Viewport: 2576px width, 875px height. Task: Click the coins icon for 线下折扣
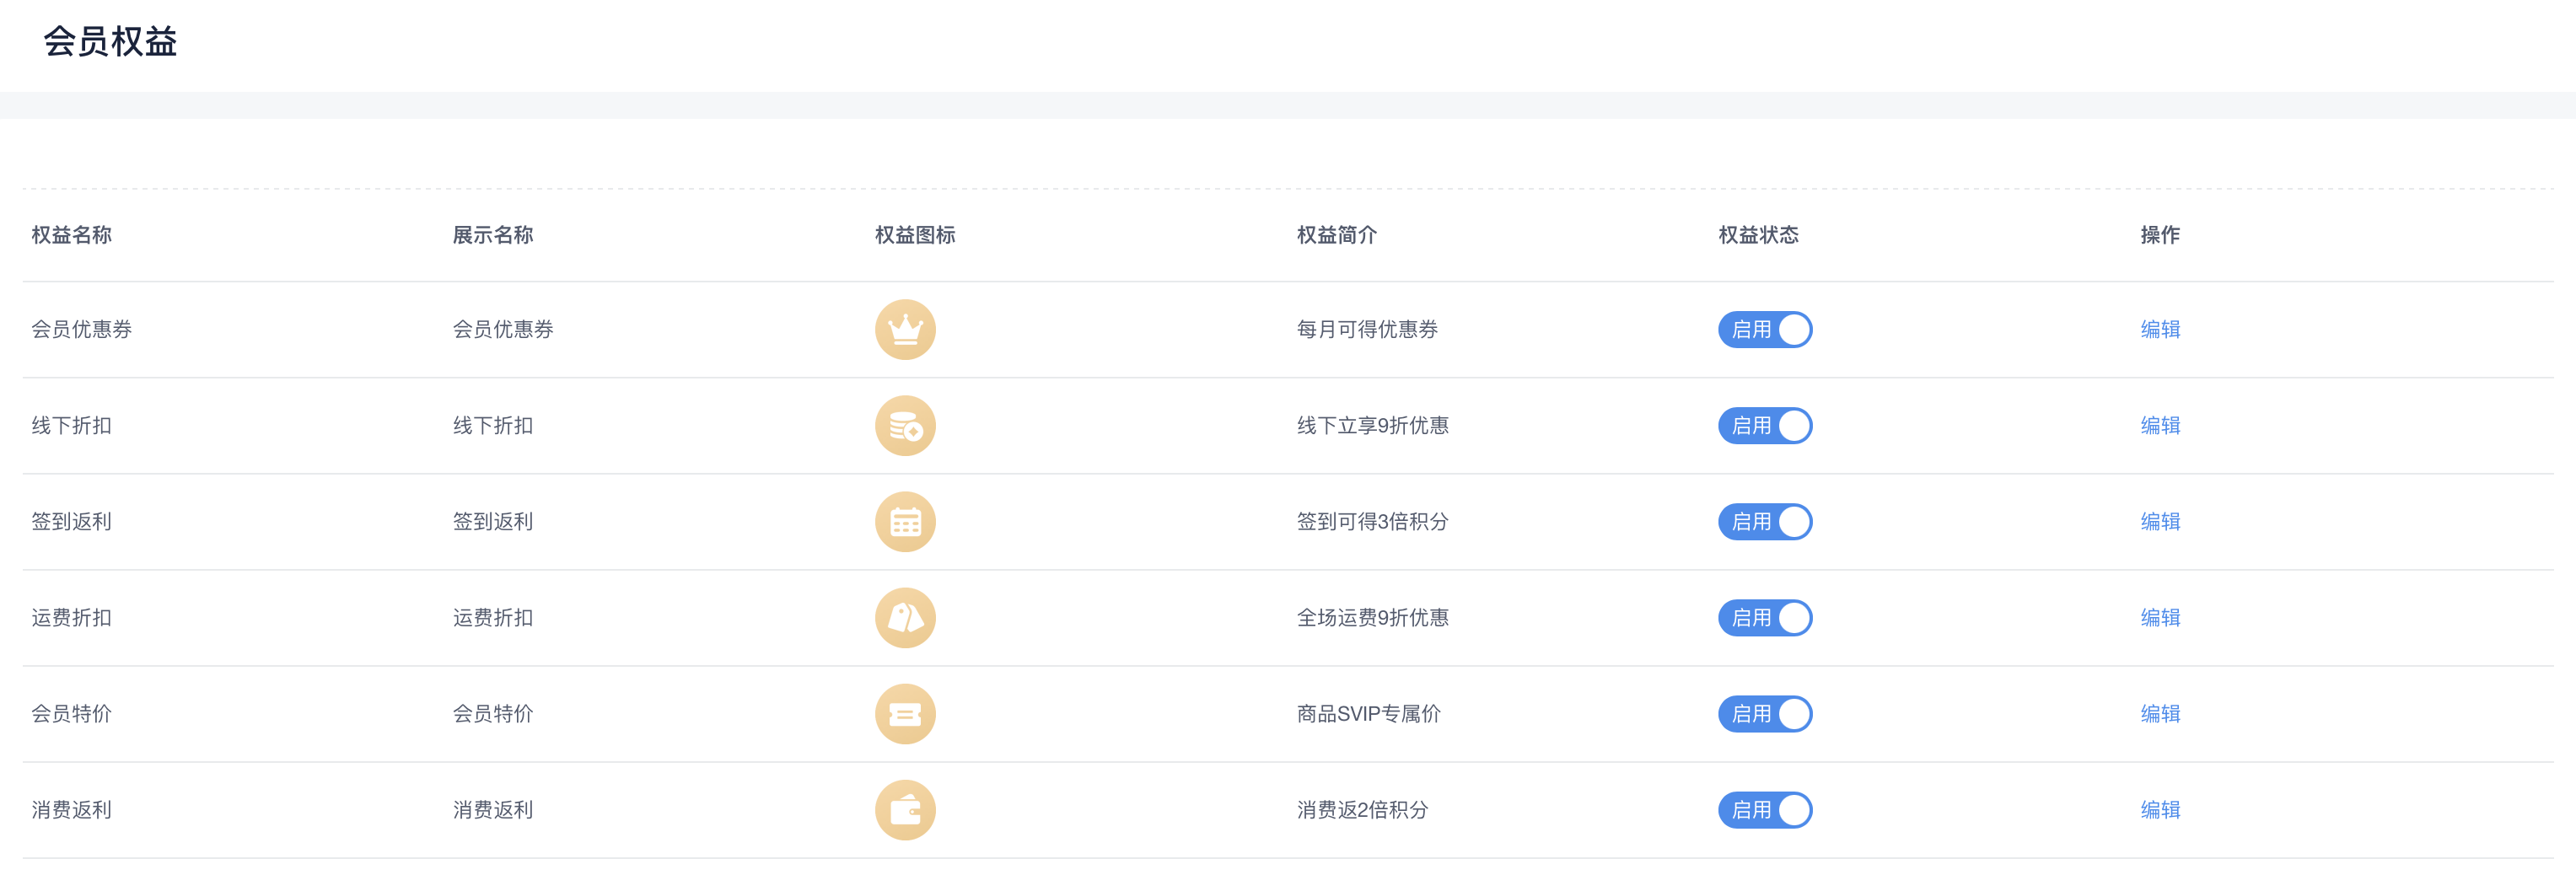point(905,425)
